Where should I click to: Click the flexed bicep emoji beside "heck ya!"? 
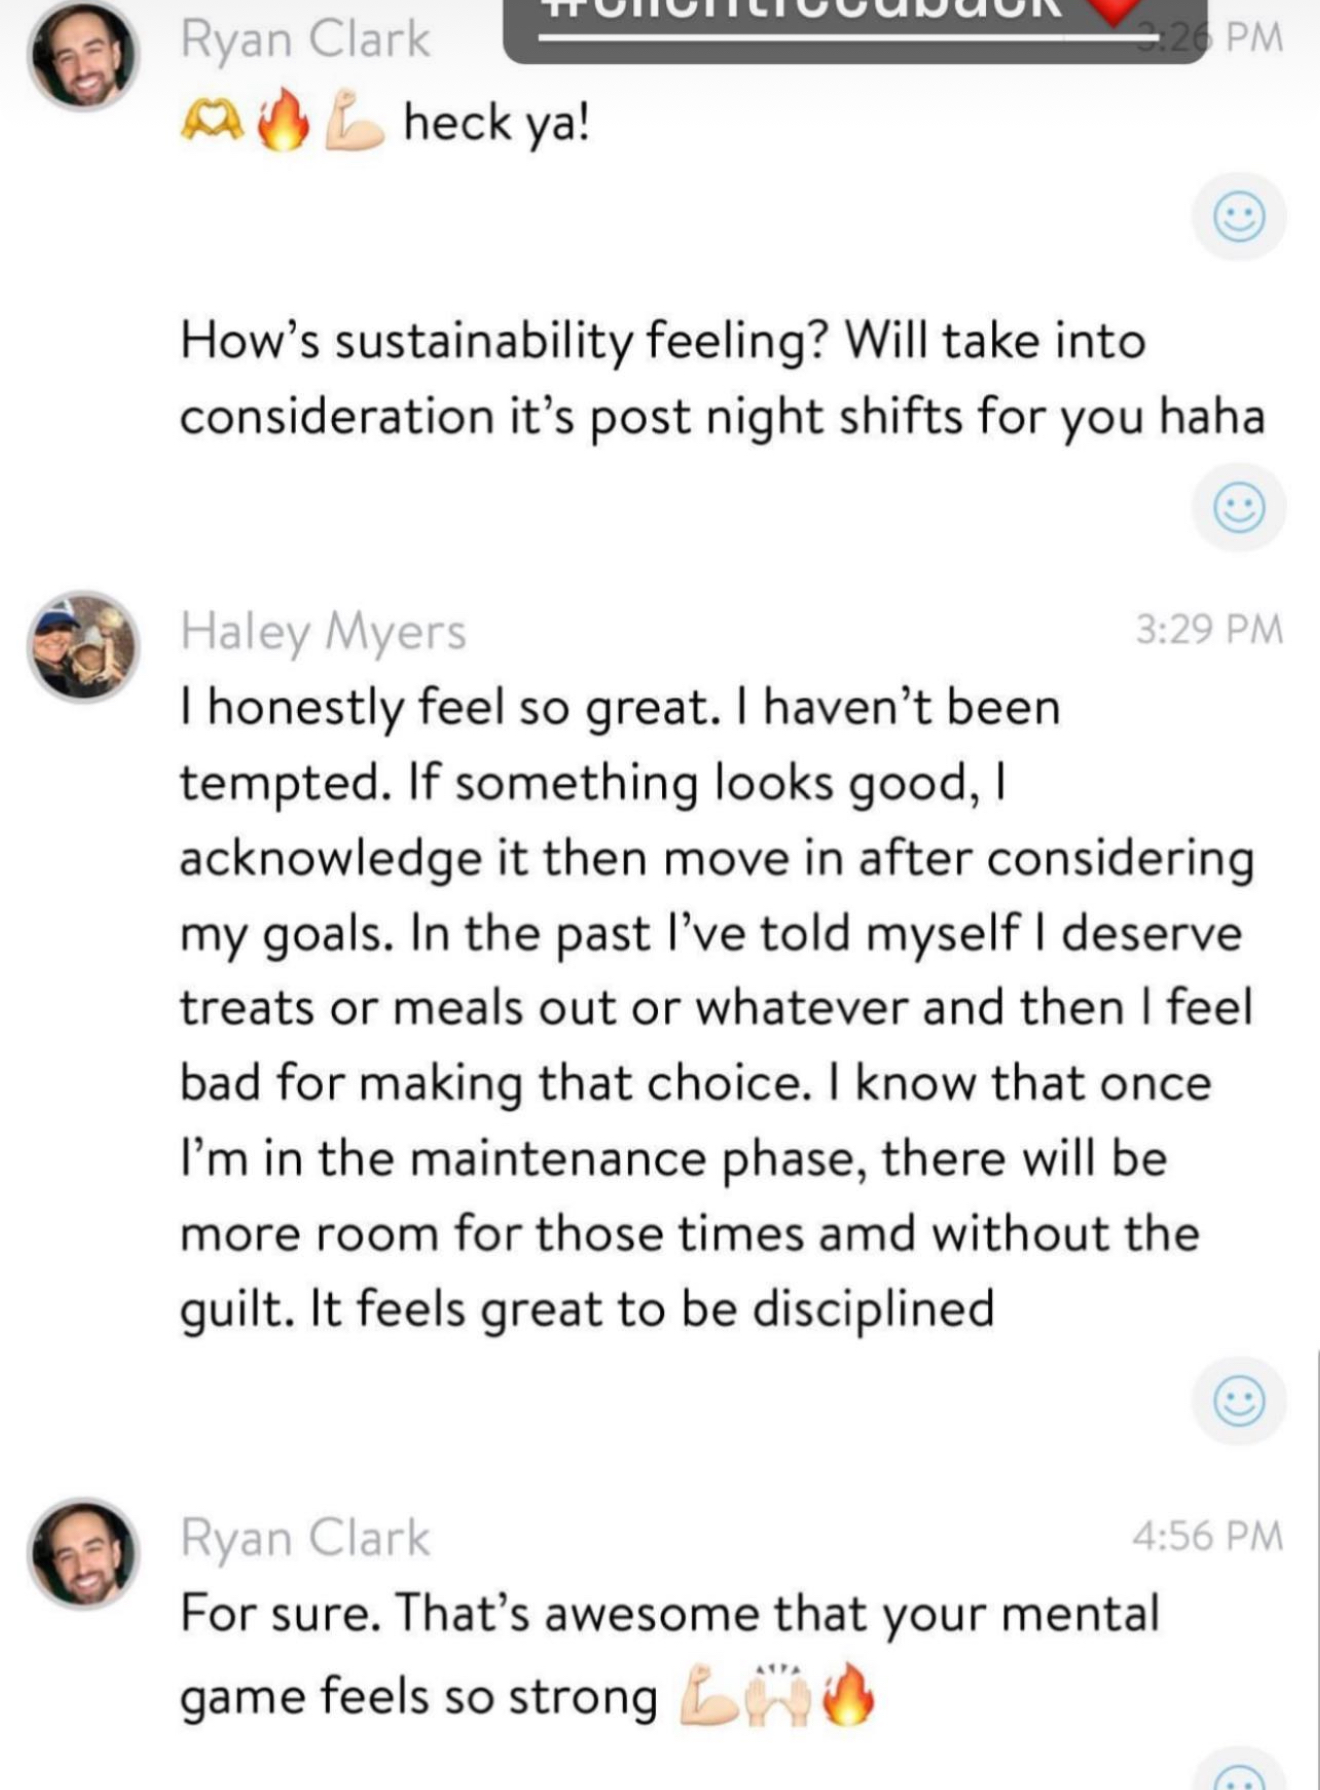[355, 120]
